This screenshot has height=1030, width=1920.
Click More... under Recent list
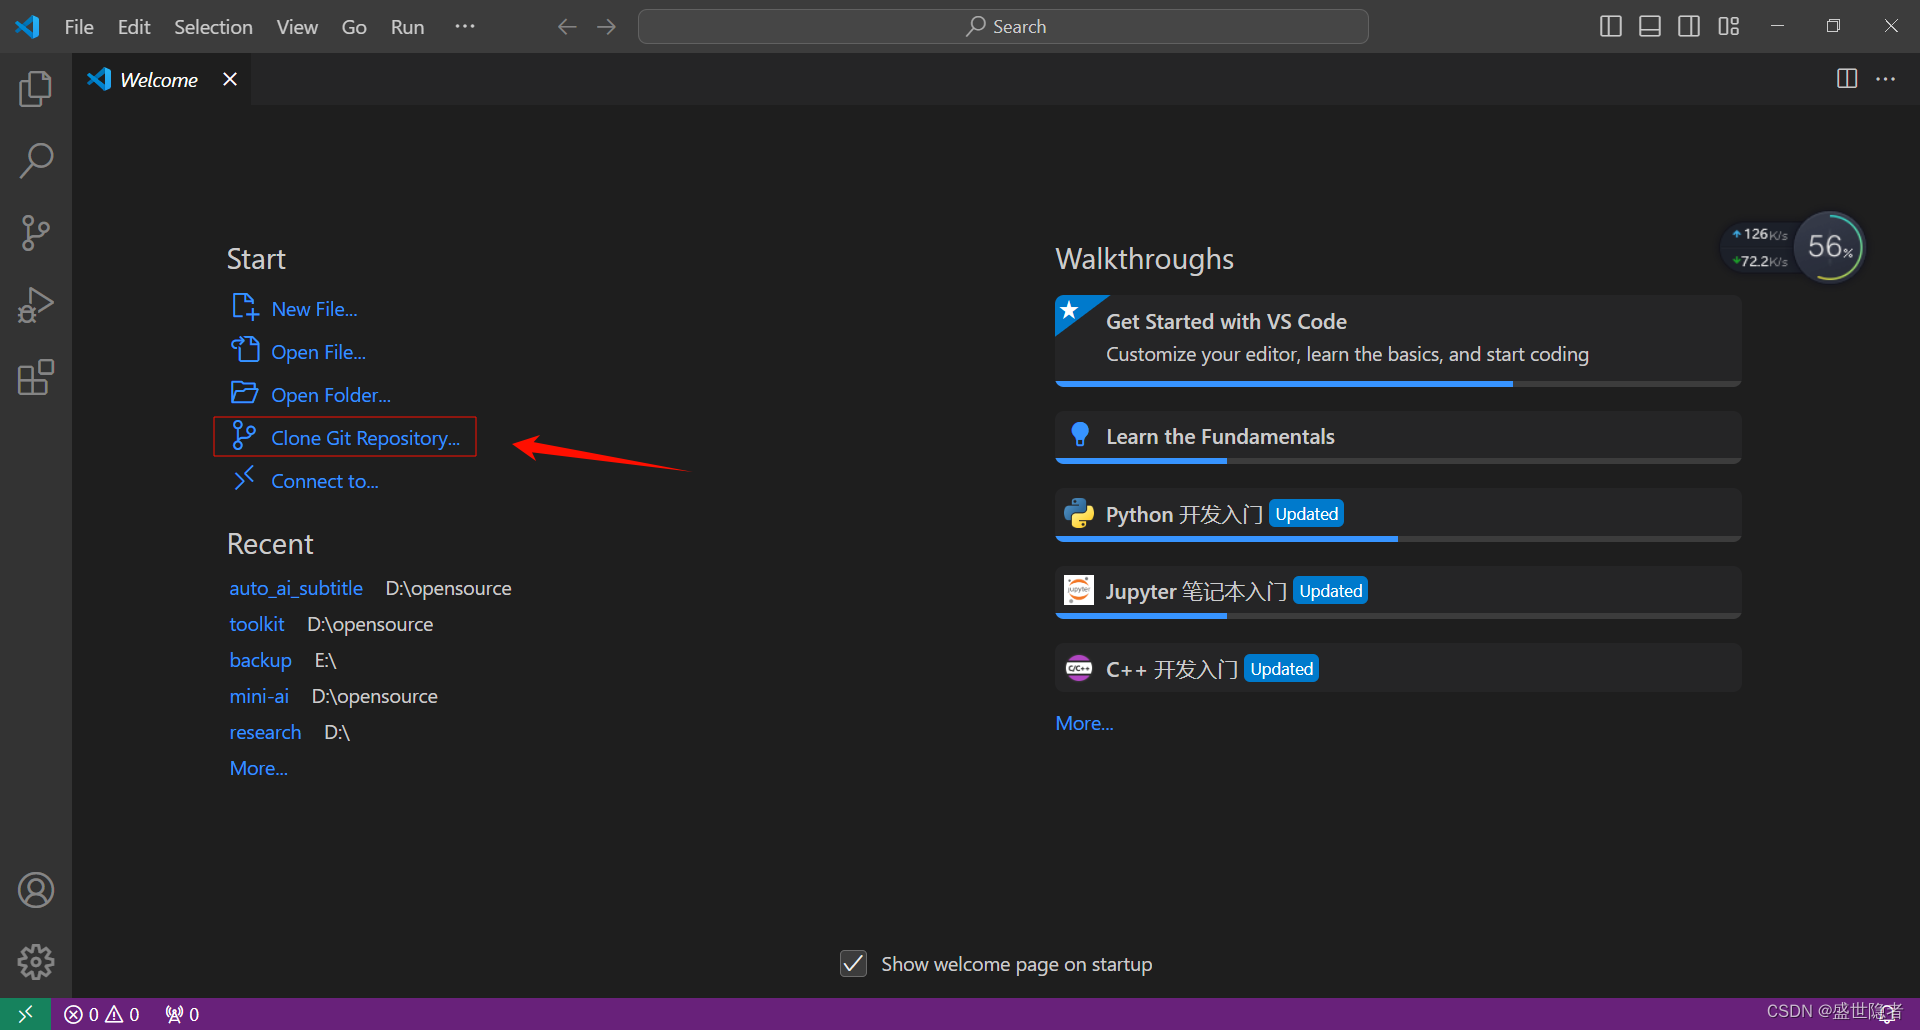click(x=258, y=768)
